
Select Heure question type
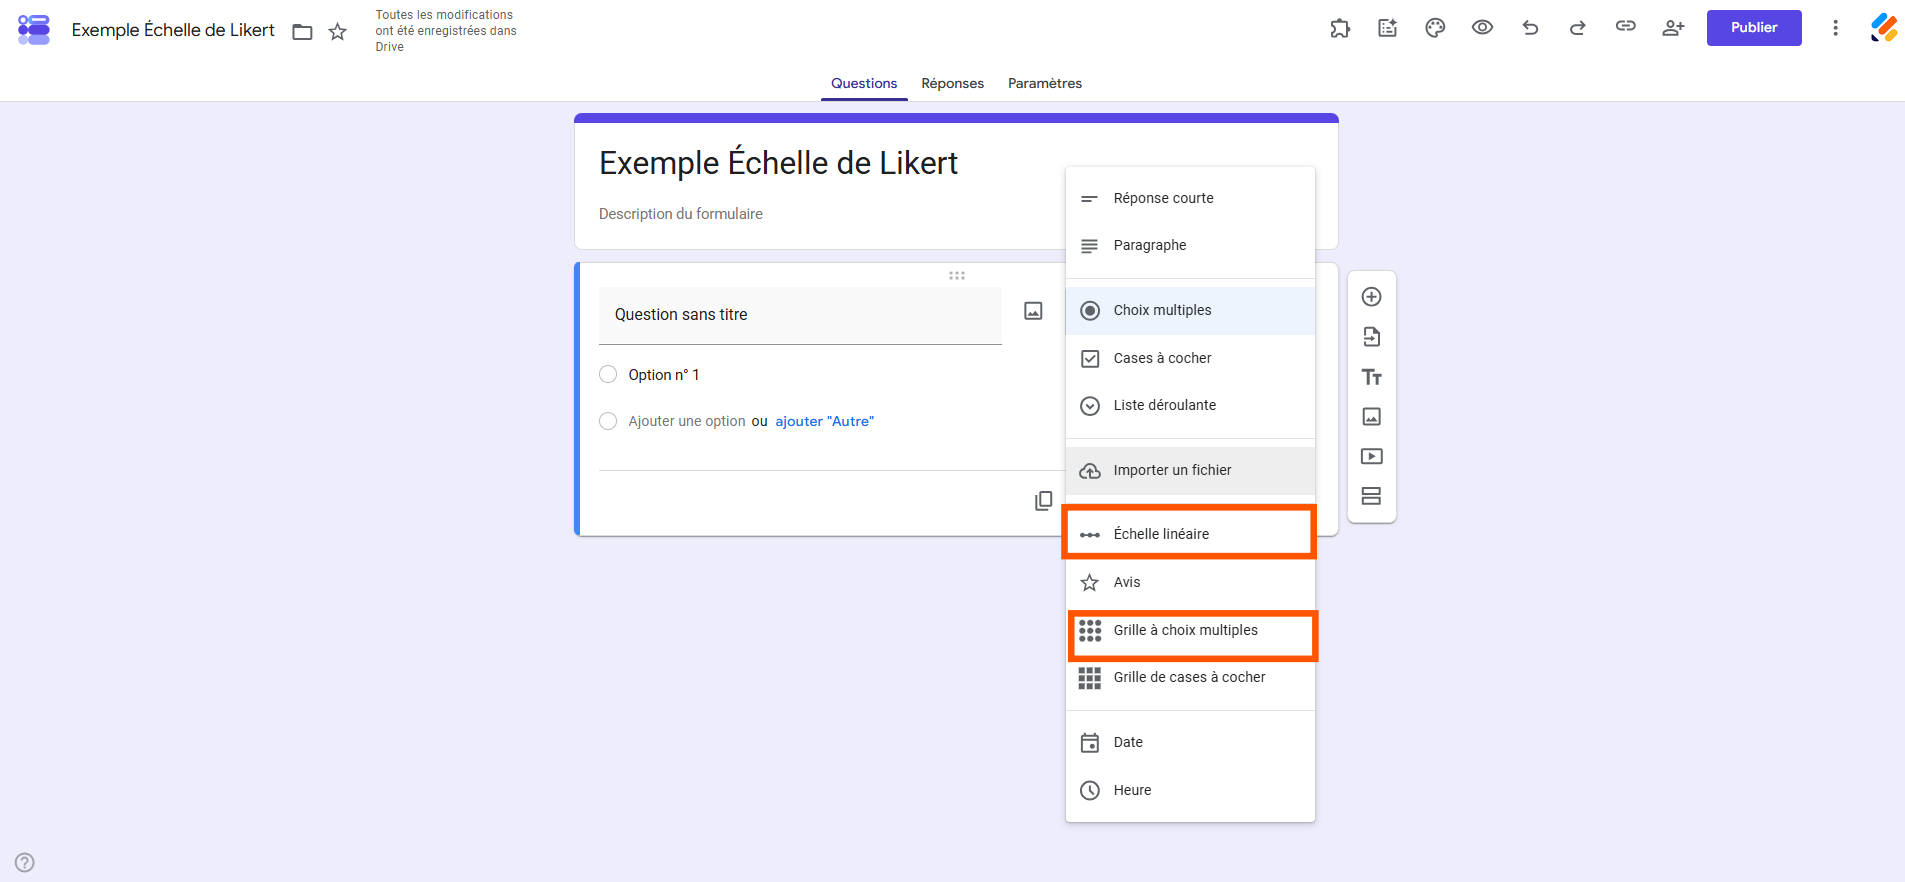1190,790
